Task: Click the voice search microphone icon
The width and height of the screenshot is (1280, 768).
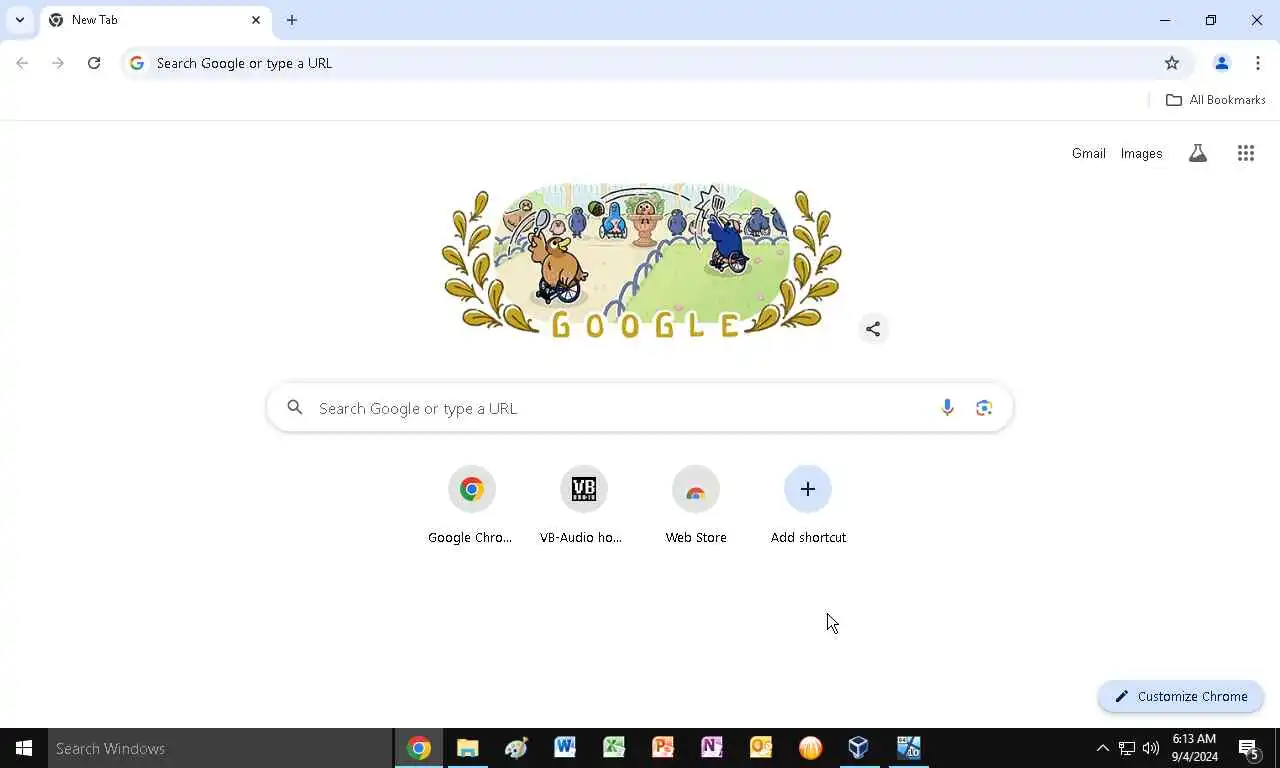Action: (x=947, y=408)
